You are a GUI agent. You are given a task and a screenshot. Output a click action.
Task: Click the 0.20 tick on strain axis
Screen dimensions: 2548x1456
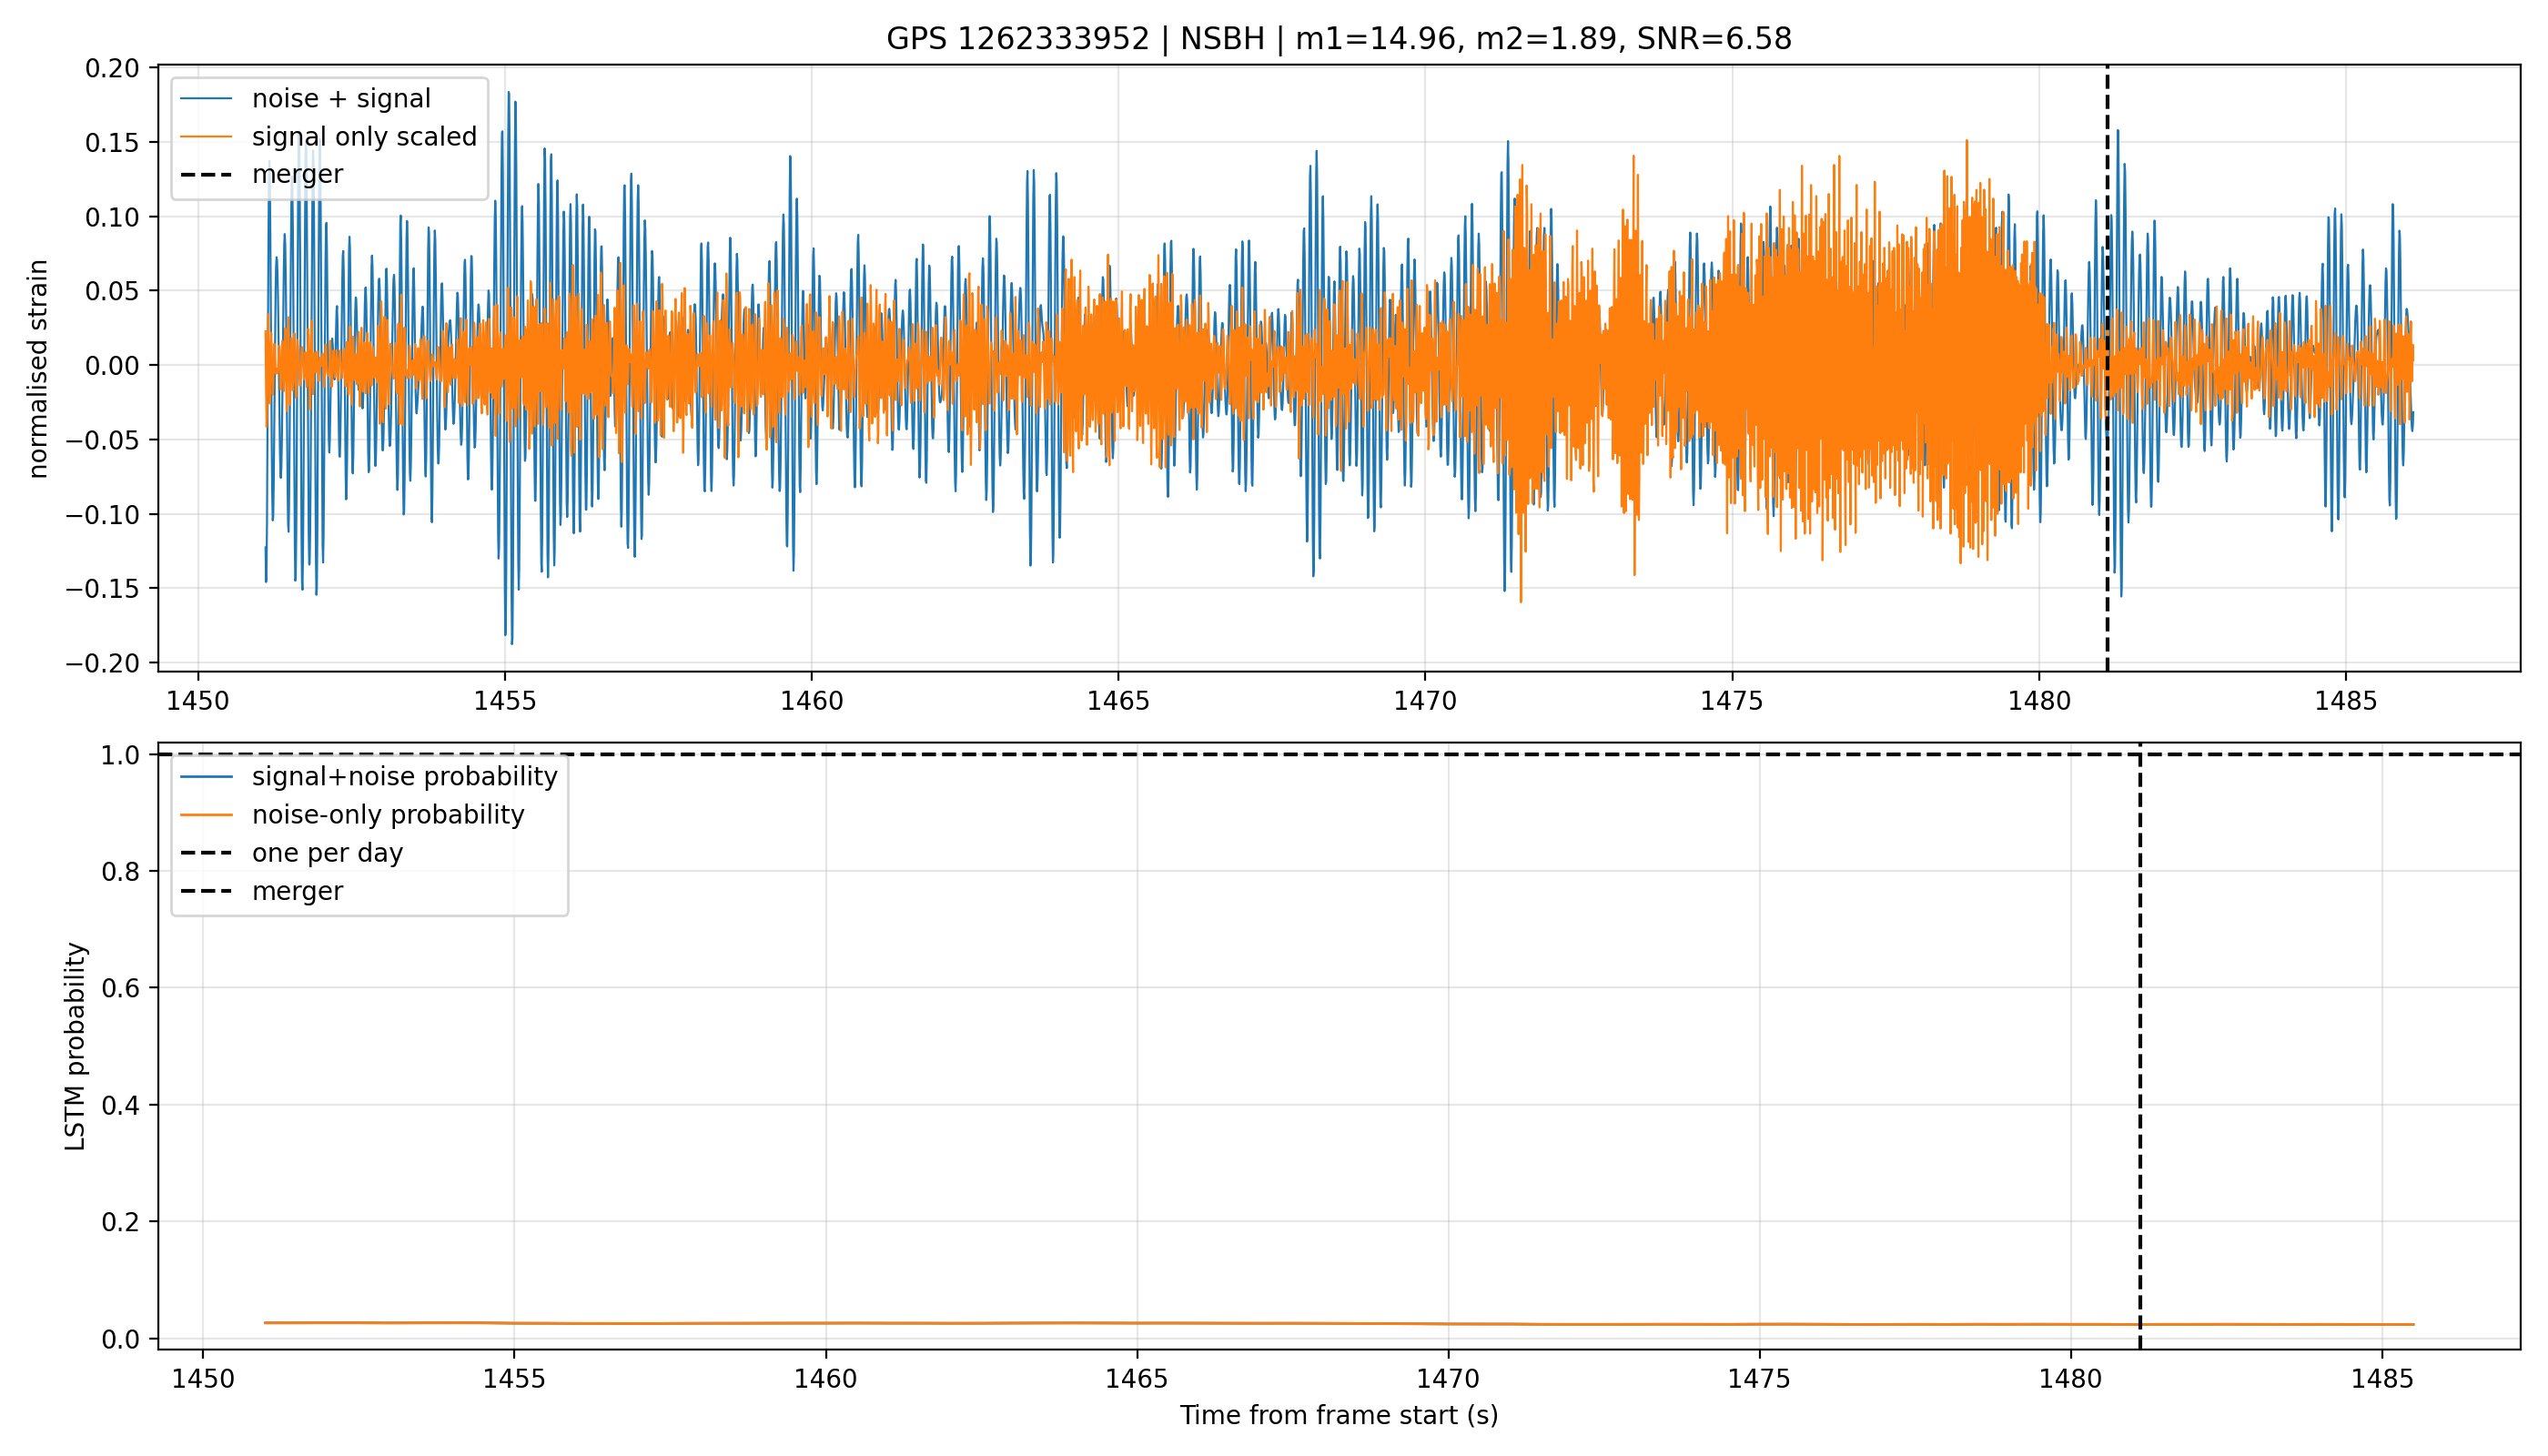coord(112,69)
